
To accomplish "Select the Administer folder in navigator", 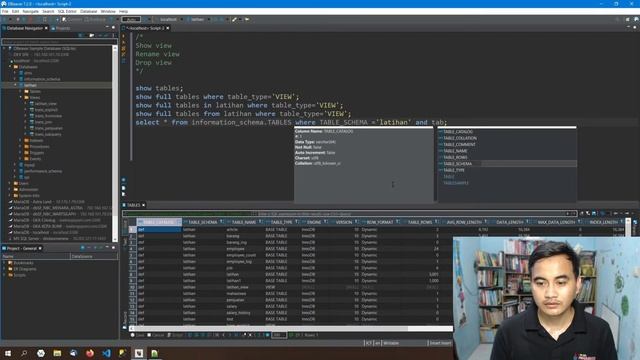I will 28,189.
